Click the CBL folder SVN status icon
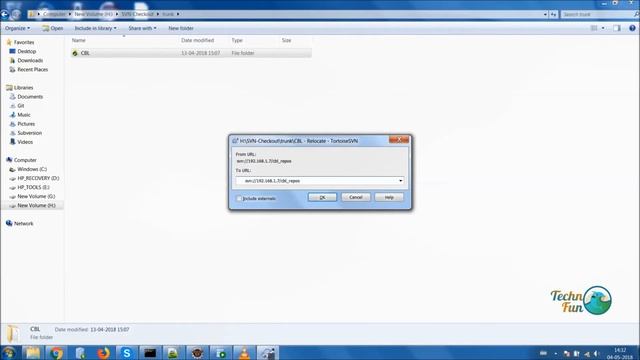 click(x=75, y=53)
